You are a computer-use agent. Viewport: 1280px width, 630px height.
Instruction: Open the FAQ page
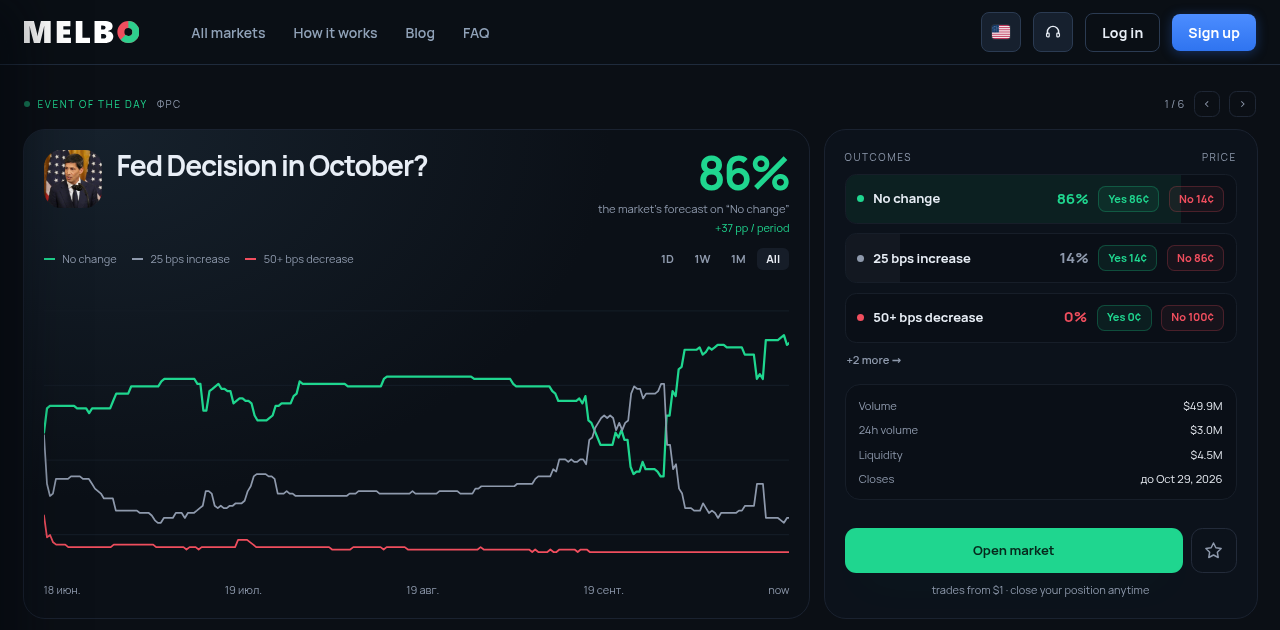[x=476, y=33]
